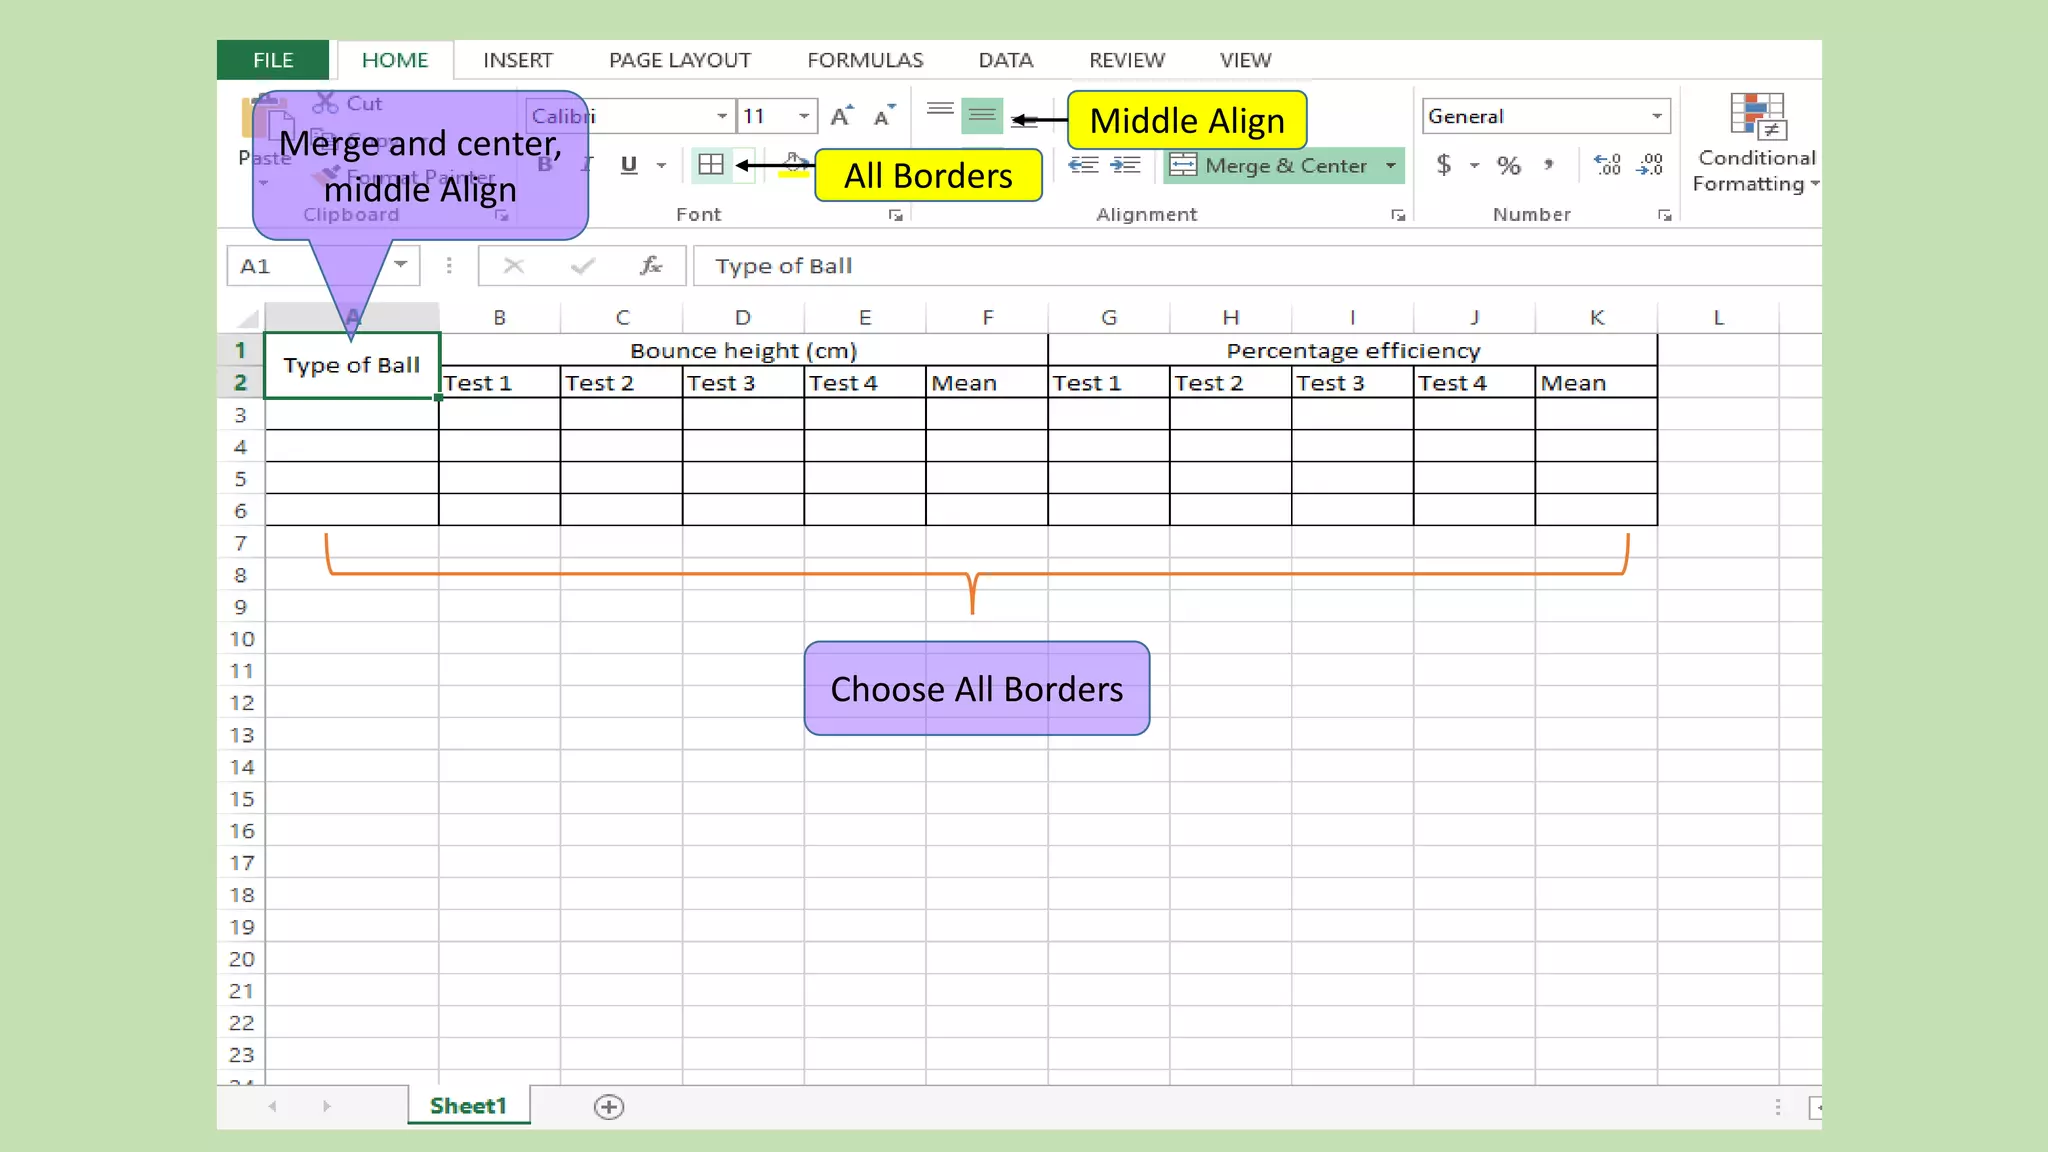Open the General number format dropdown
The image size is (2048, 1152).
click(1657, 116)
